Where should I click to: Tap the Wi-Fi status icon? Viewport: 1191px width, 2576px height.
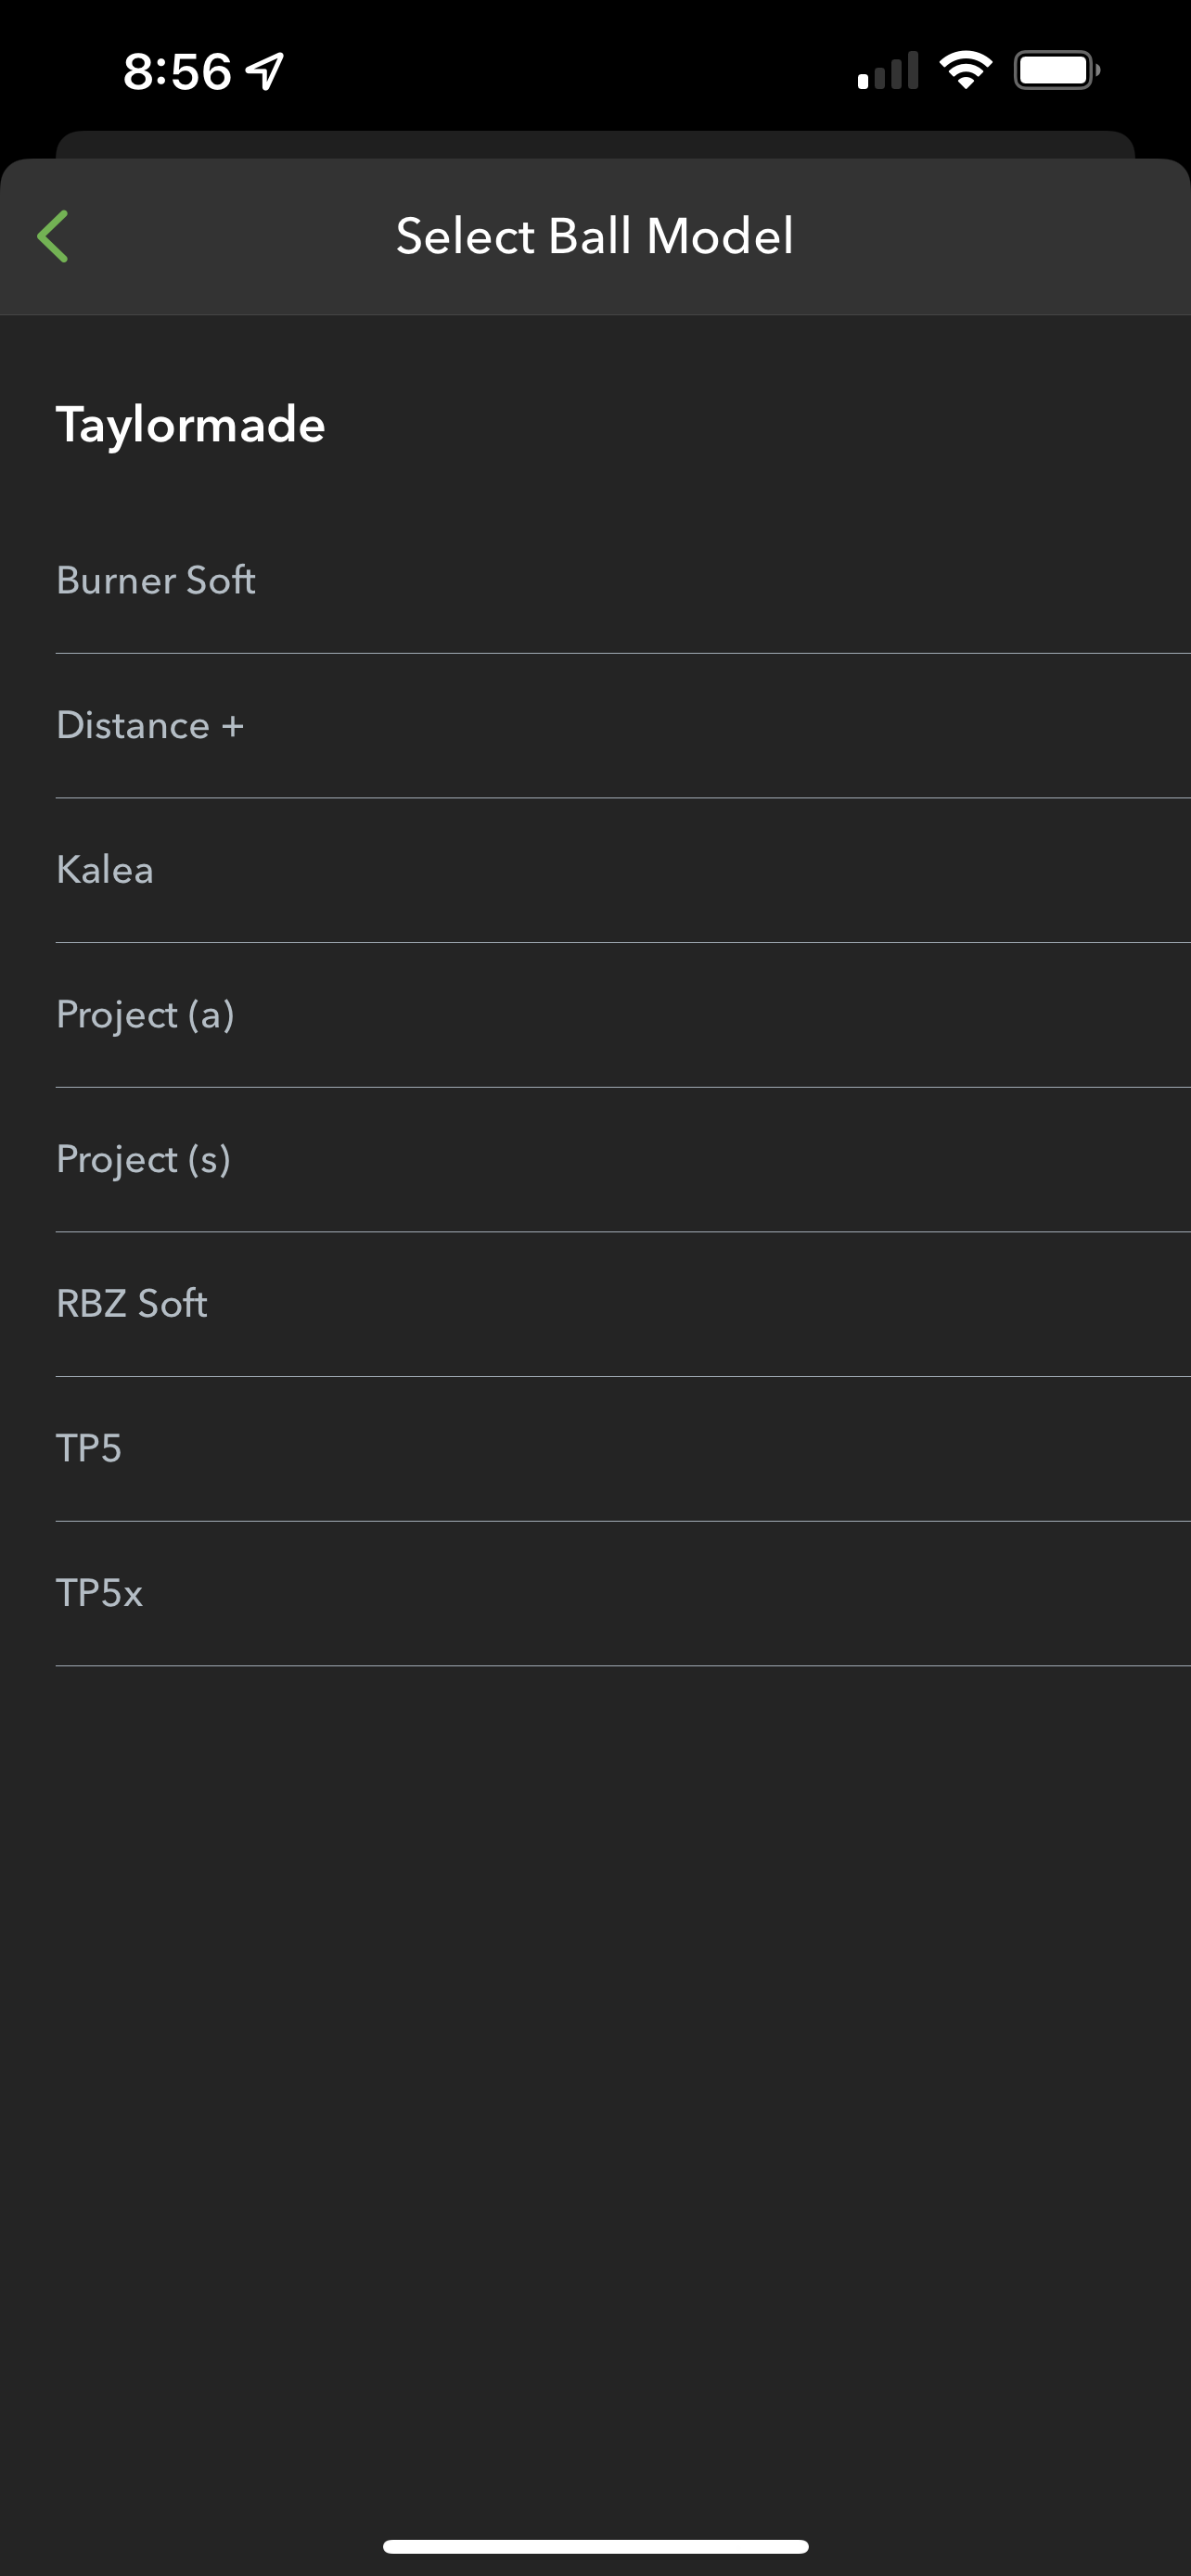click(x=965, y=71)
